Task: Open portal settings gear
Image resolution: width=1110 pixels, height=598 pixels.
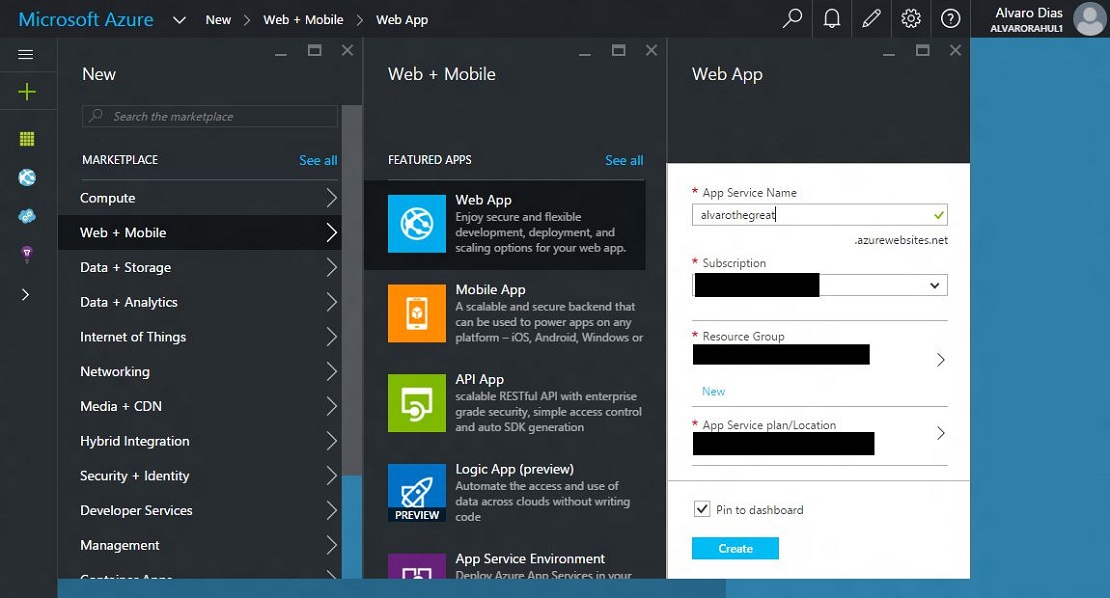Action: coord(911,18)
